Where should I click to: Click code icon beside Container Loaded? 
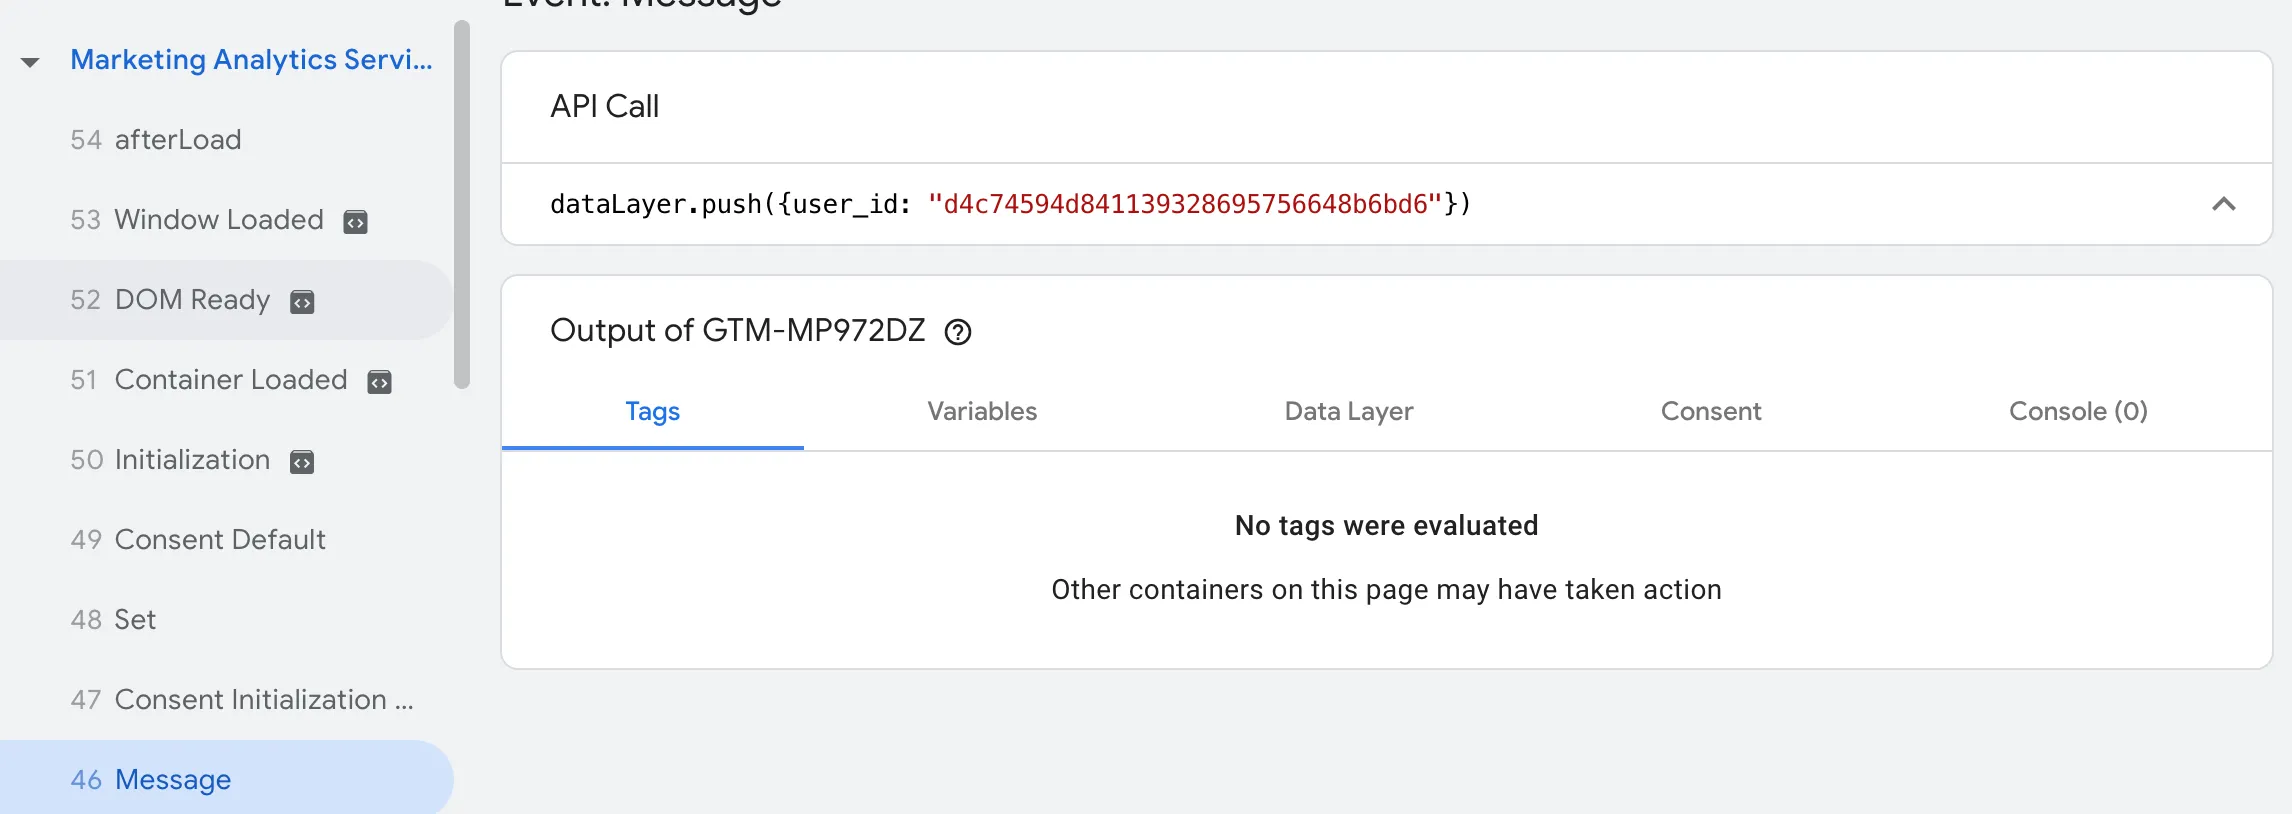point(379,382)
